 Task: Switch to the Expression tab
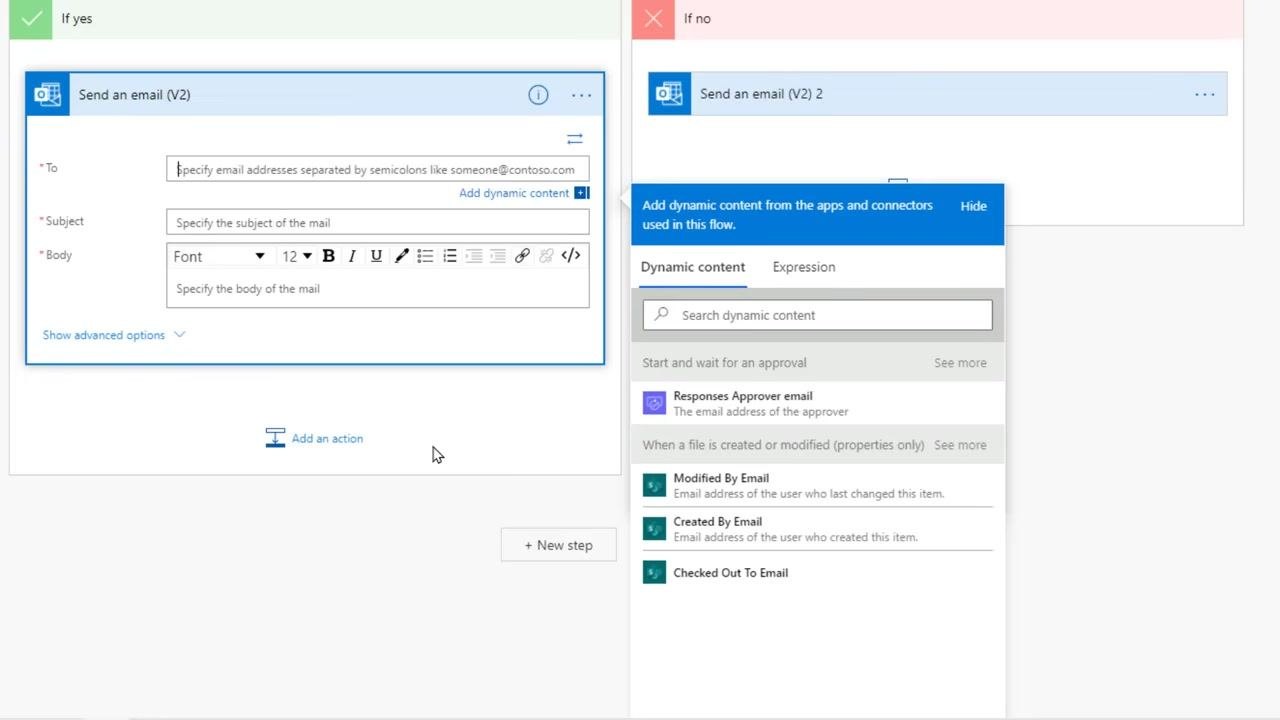[804, 267]
